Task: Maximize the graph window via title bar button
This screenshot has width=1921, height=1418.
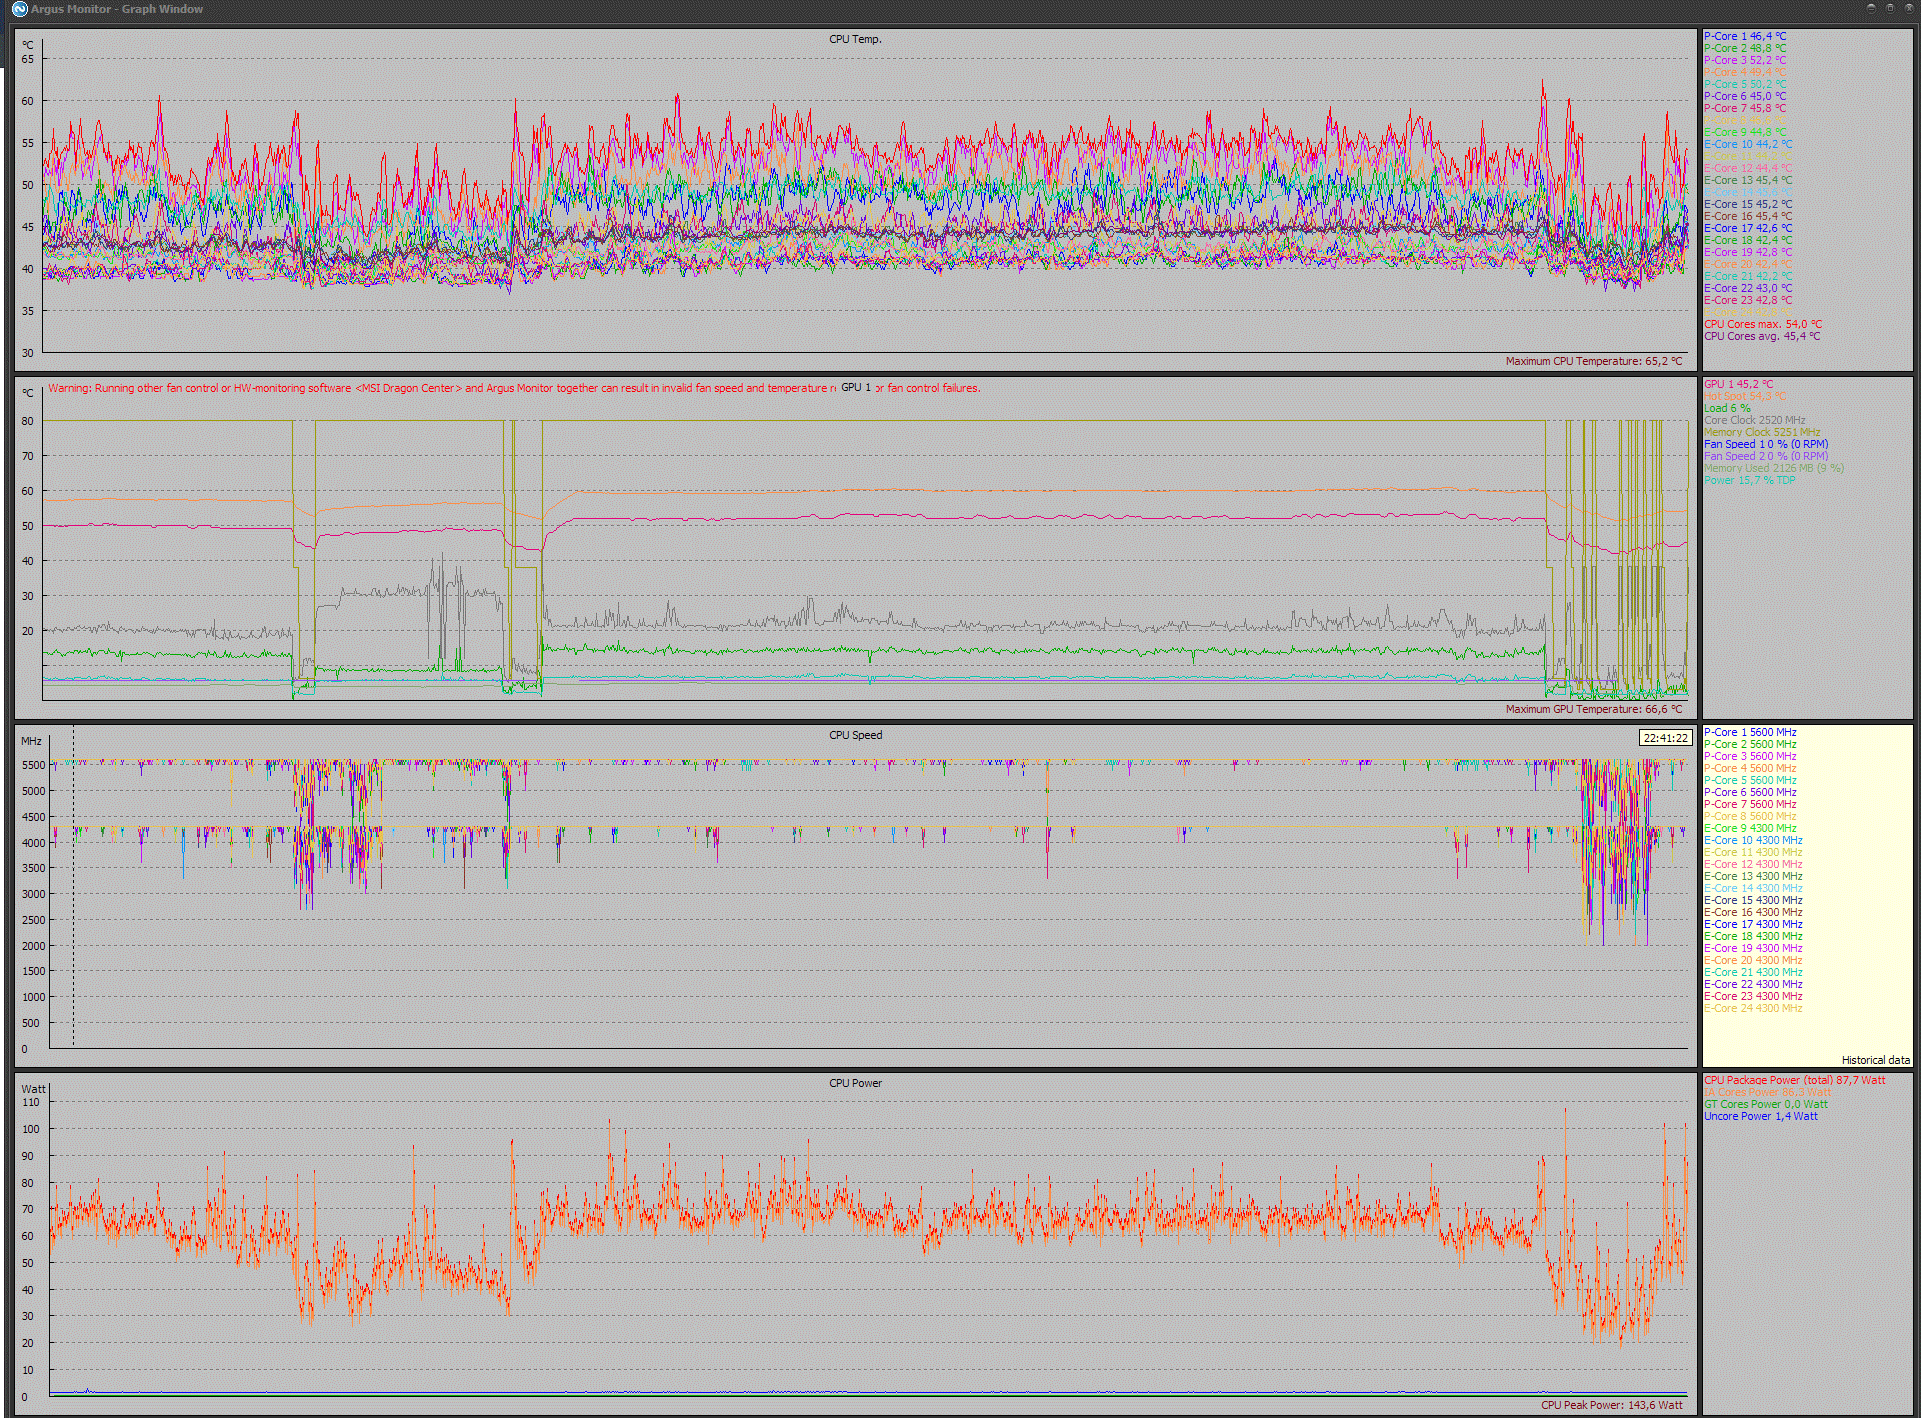Action: click(x=1889, y=8)
